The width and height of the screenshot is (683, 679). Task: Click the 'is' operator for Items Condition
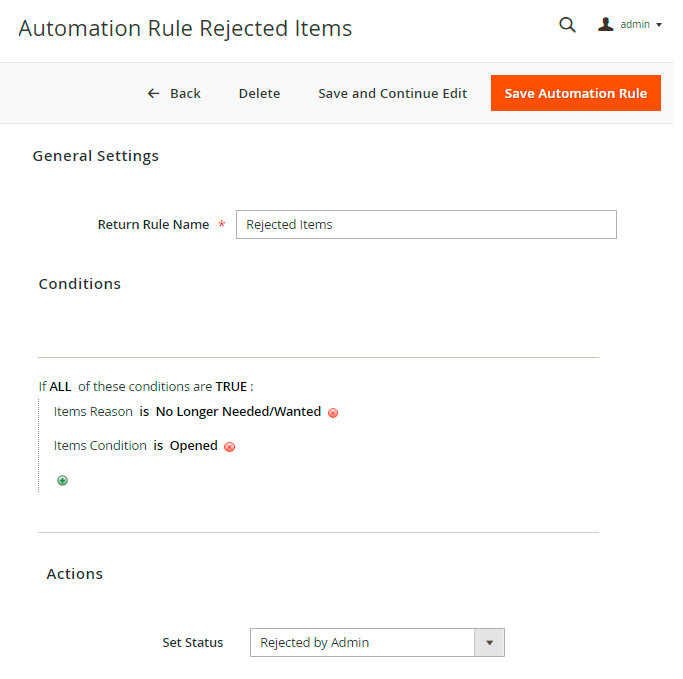pos(158,445)
